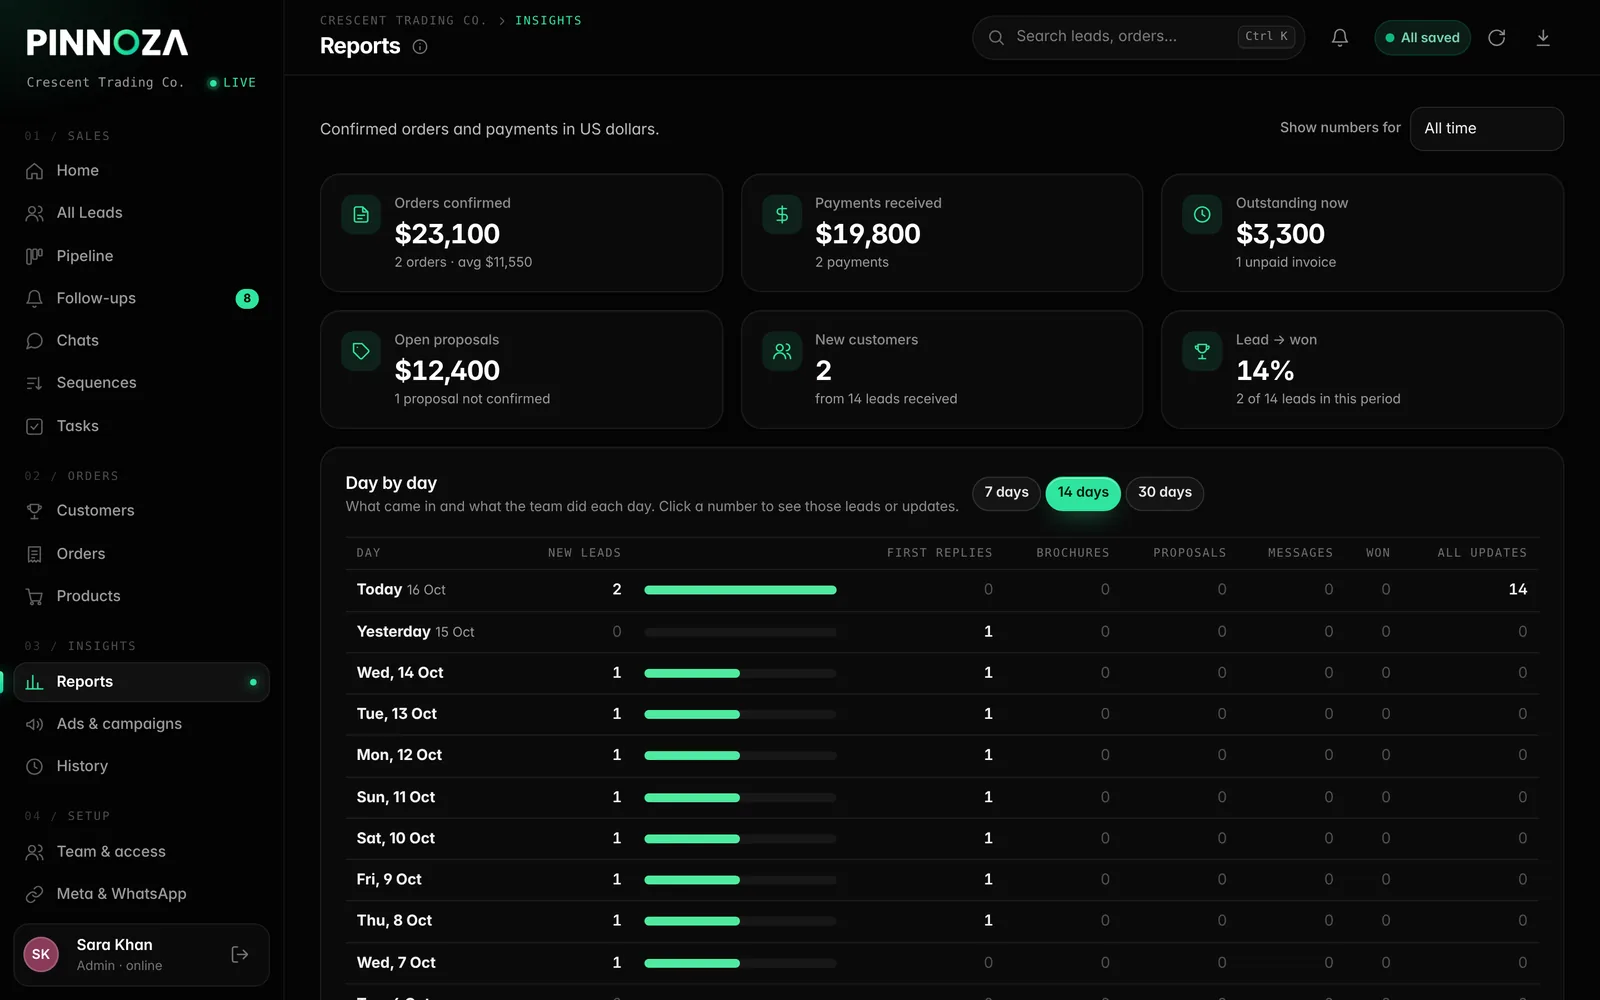The width and height of the screenshot is (1600, 1000).
Task: Click the SK user avatar
Action: point(41,955)
